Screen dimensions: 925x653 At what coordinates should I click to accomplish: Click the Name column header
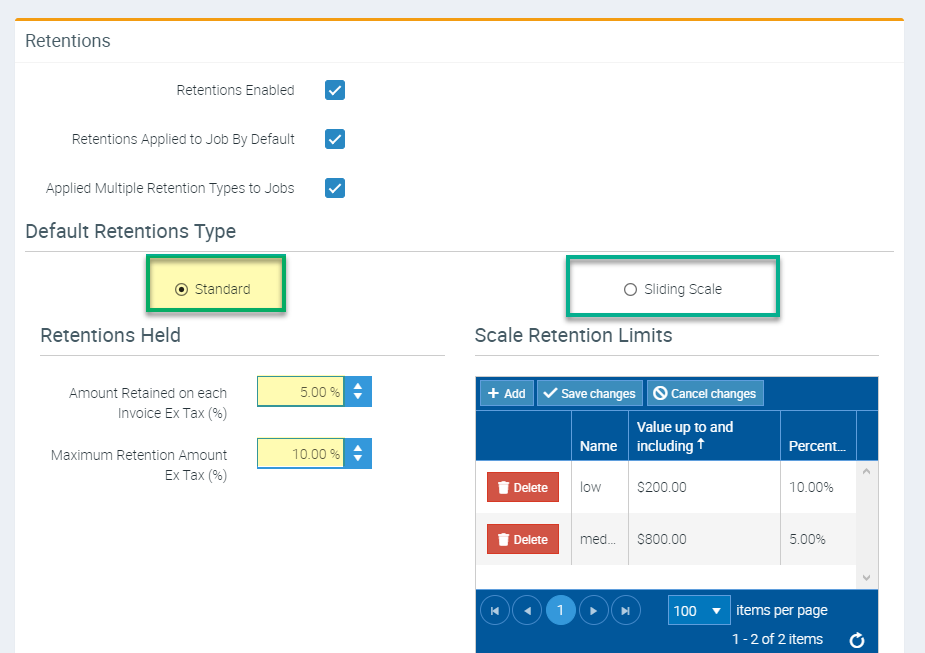pyautogui.click(x=598, y=446)
